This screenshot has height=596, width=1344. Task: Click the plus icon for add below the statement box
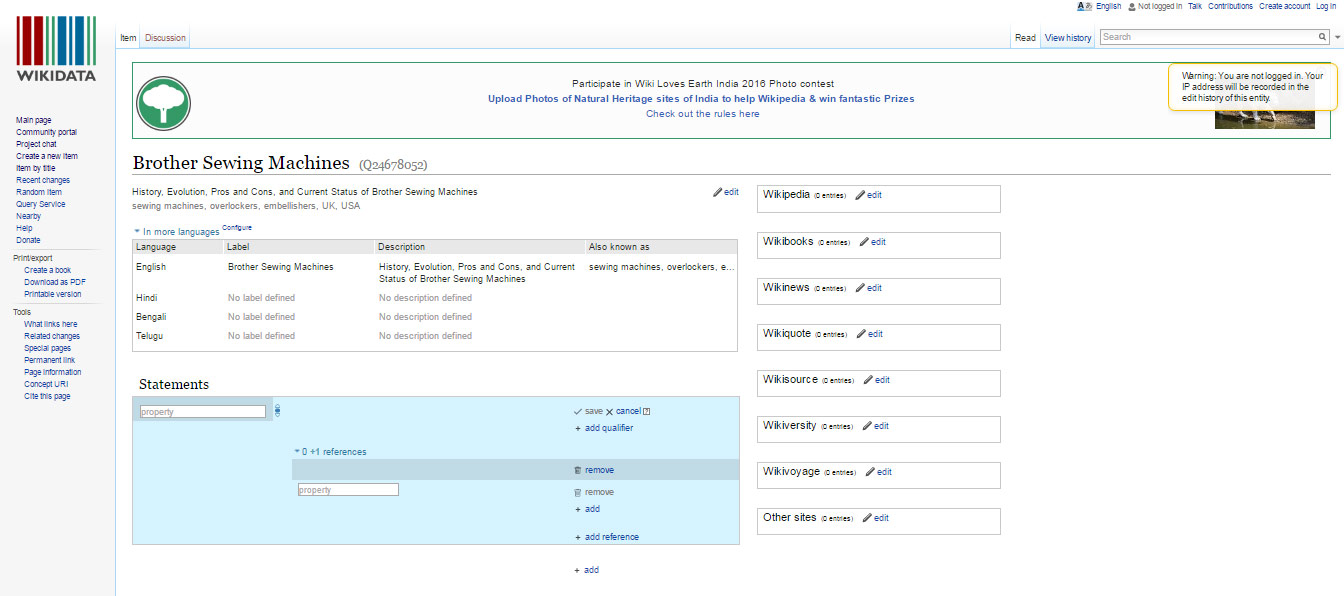[x=577, y=570]
